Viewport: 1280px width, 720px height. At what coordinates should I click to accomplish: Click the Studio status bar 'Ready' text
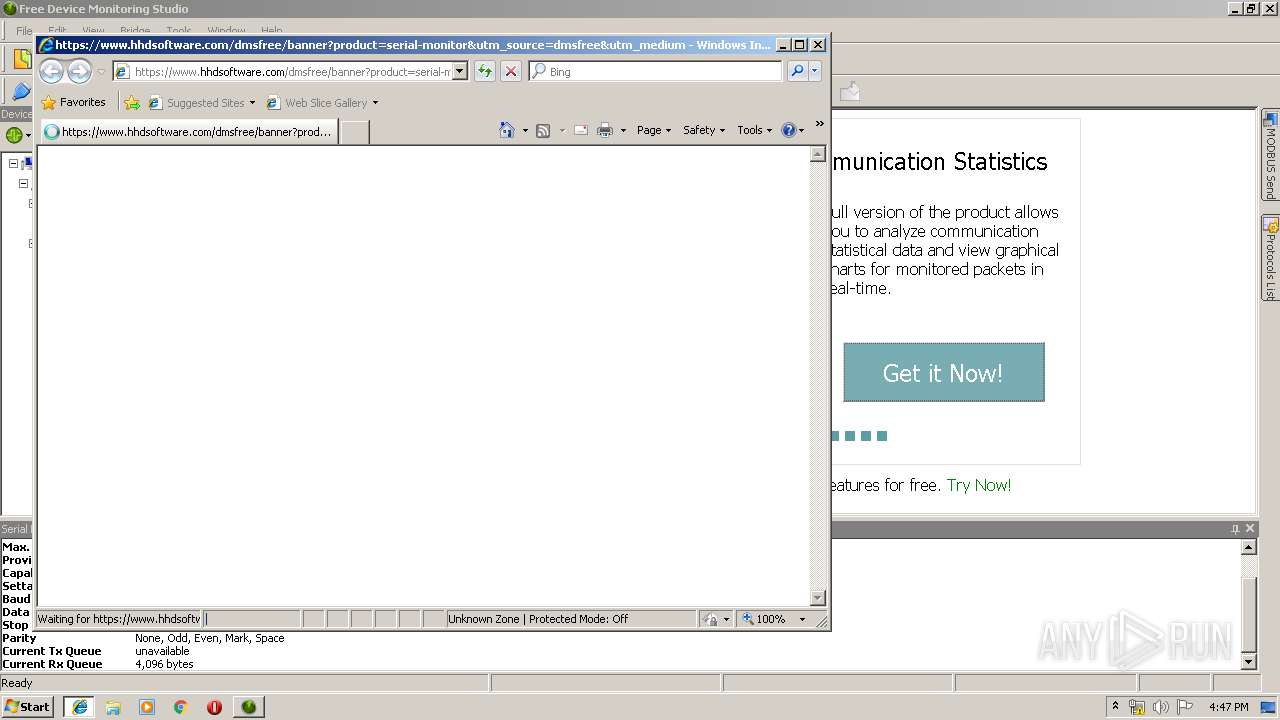(17, 683)
